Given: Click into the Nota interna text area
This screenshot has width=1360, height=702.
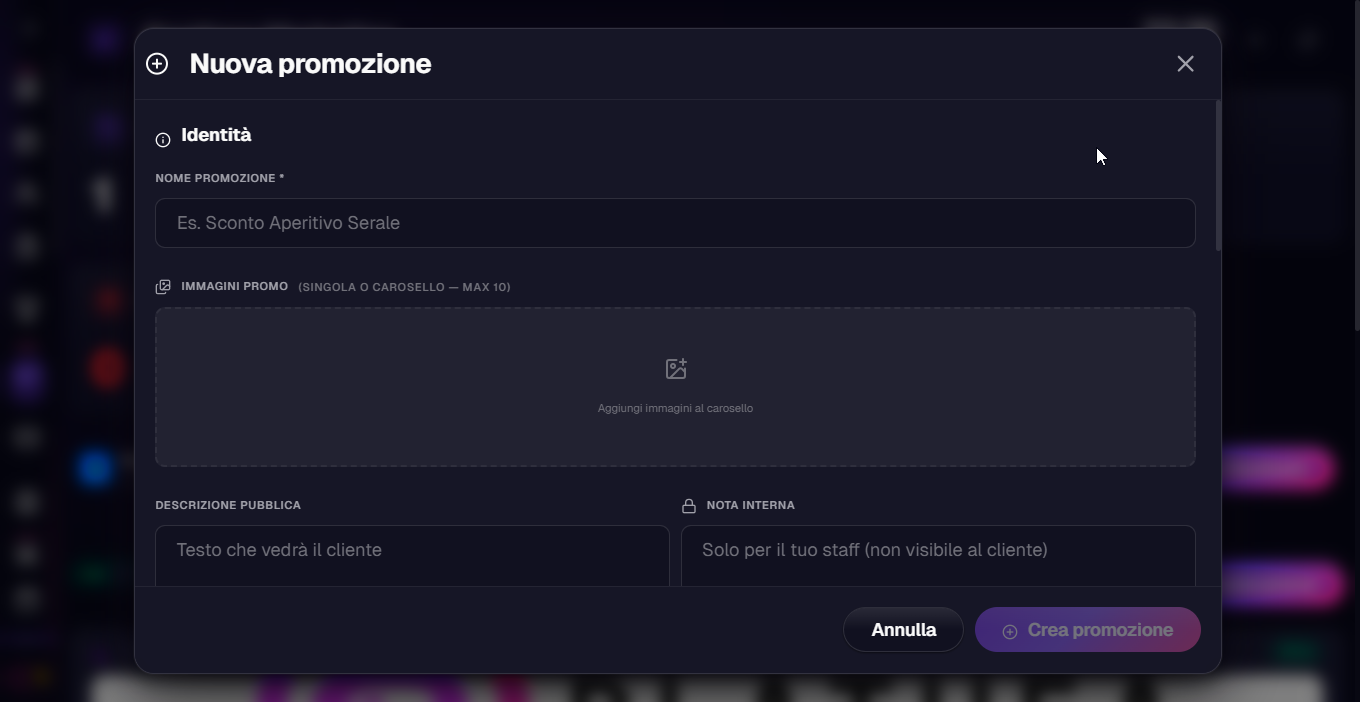Looking at the screenshot, I should 938,555.
